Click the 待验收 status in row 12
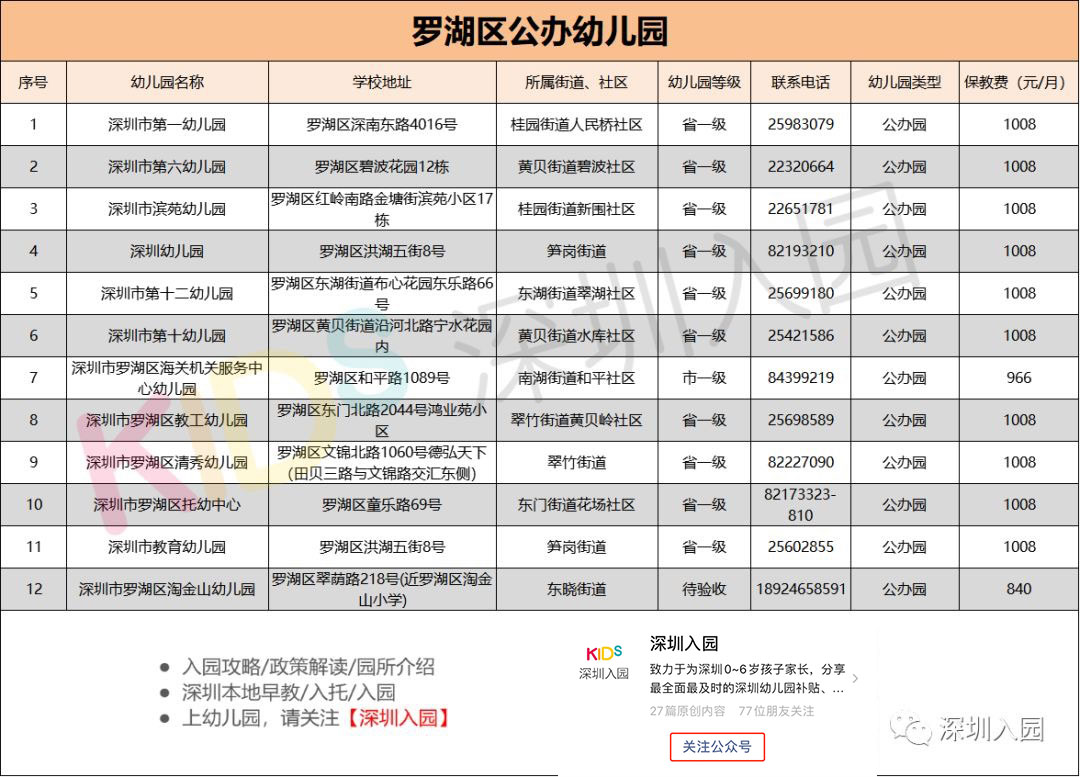 tap(703, 589)
